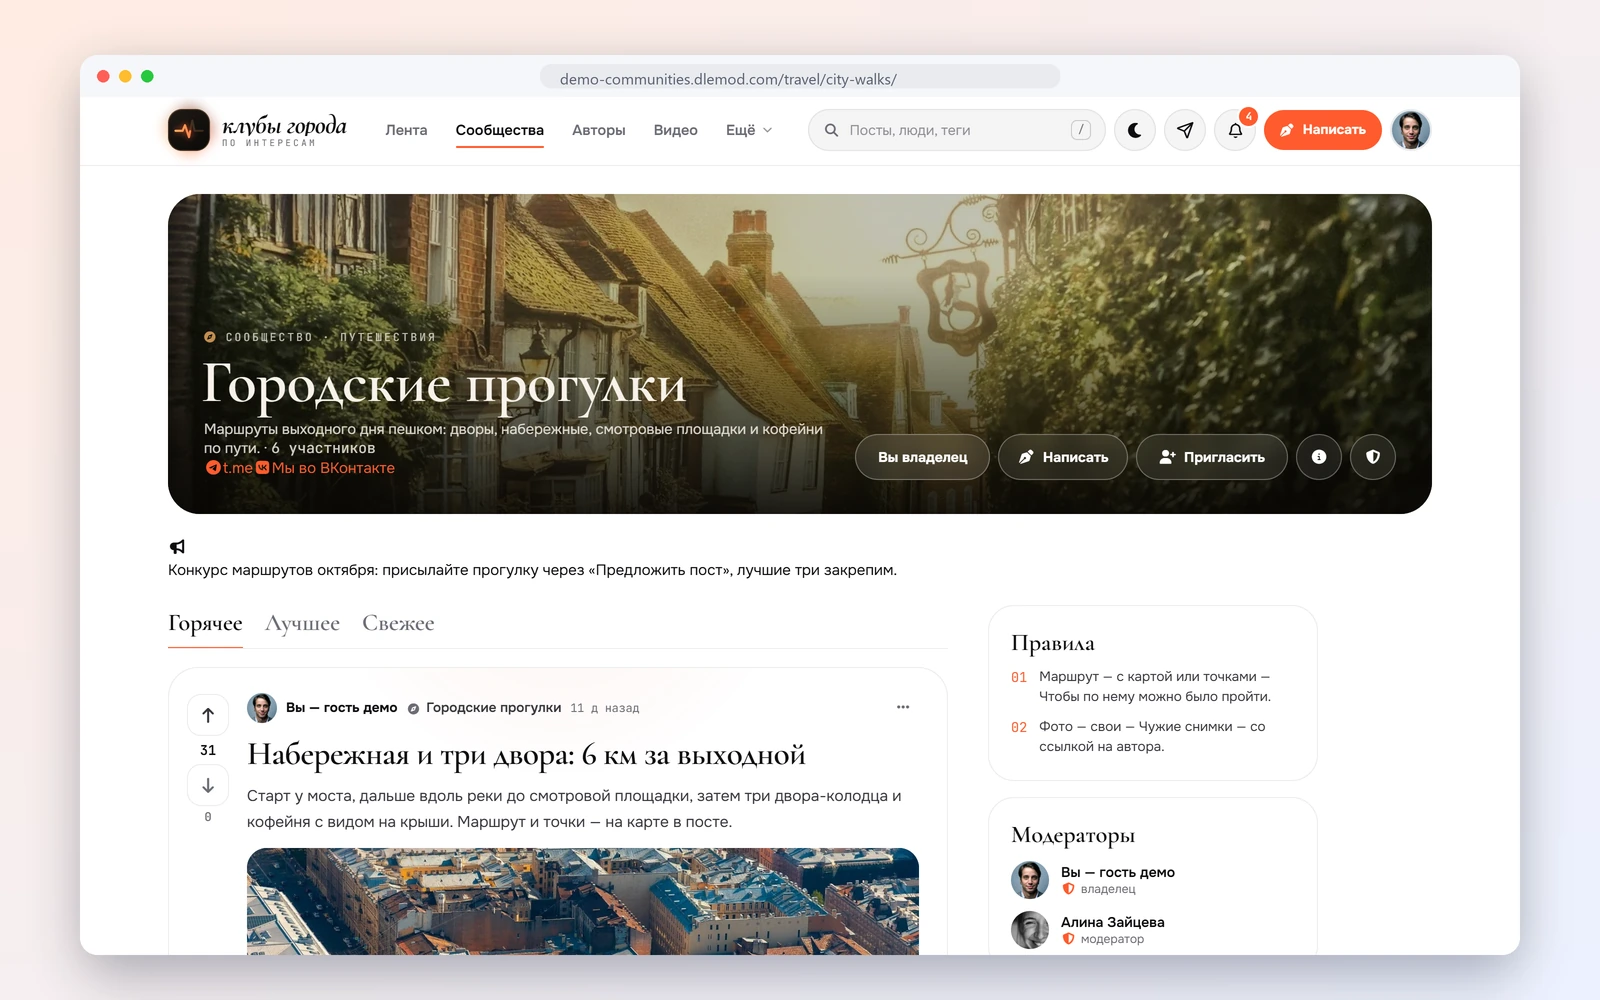Click the search magnifier icon
The image size is (1600, 1000).
pyautogui.click(x=831, y=130)
